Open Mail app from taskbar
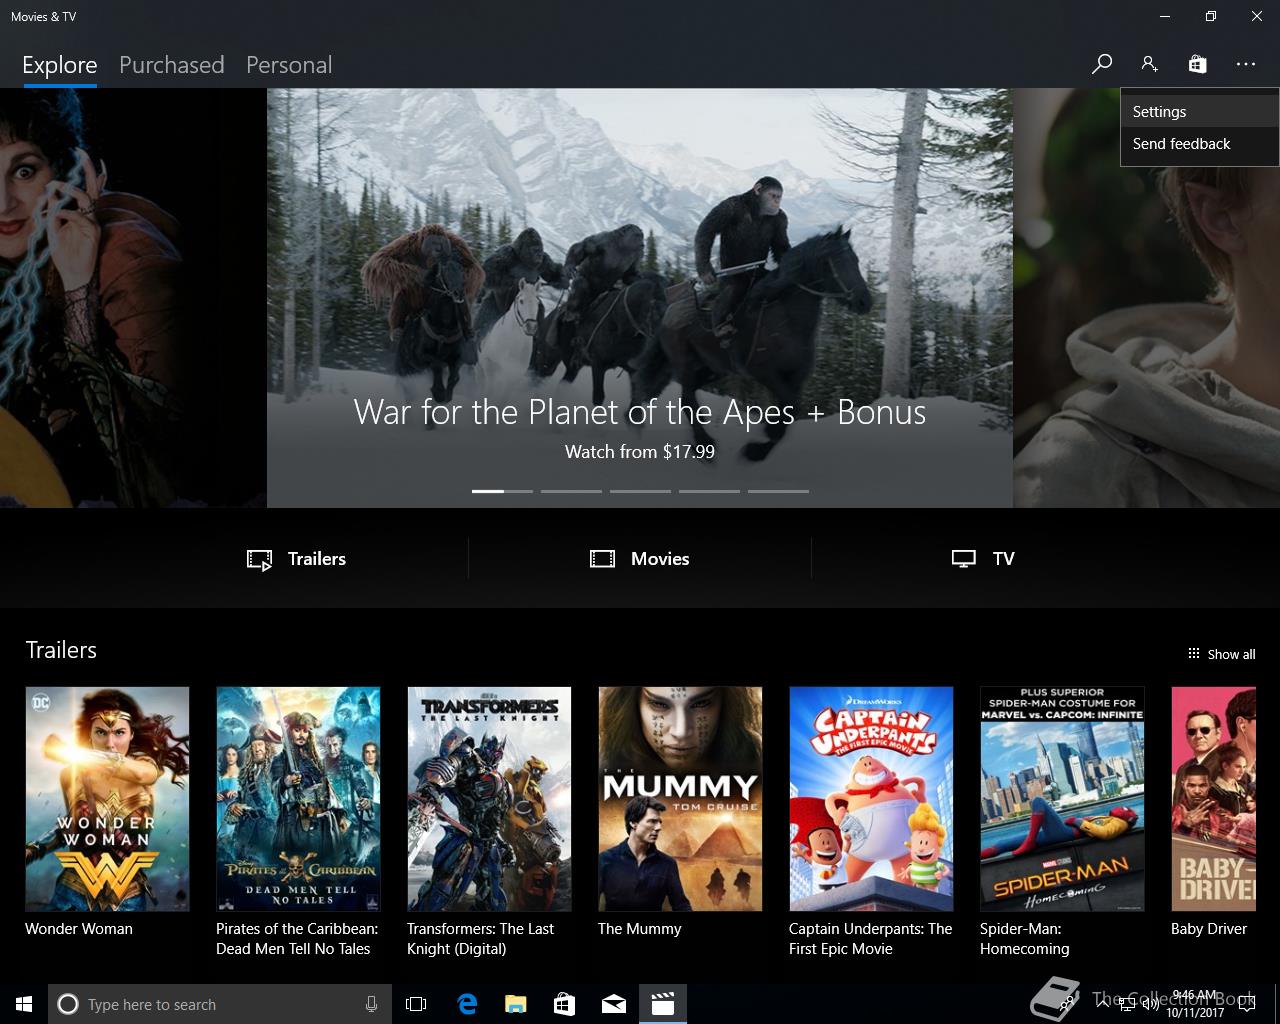 point(613,1004)
